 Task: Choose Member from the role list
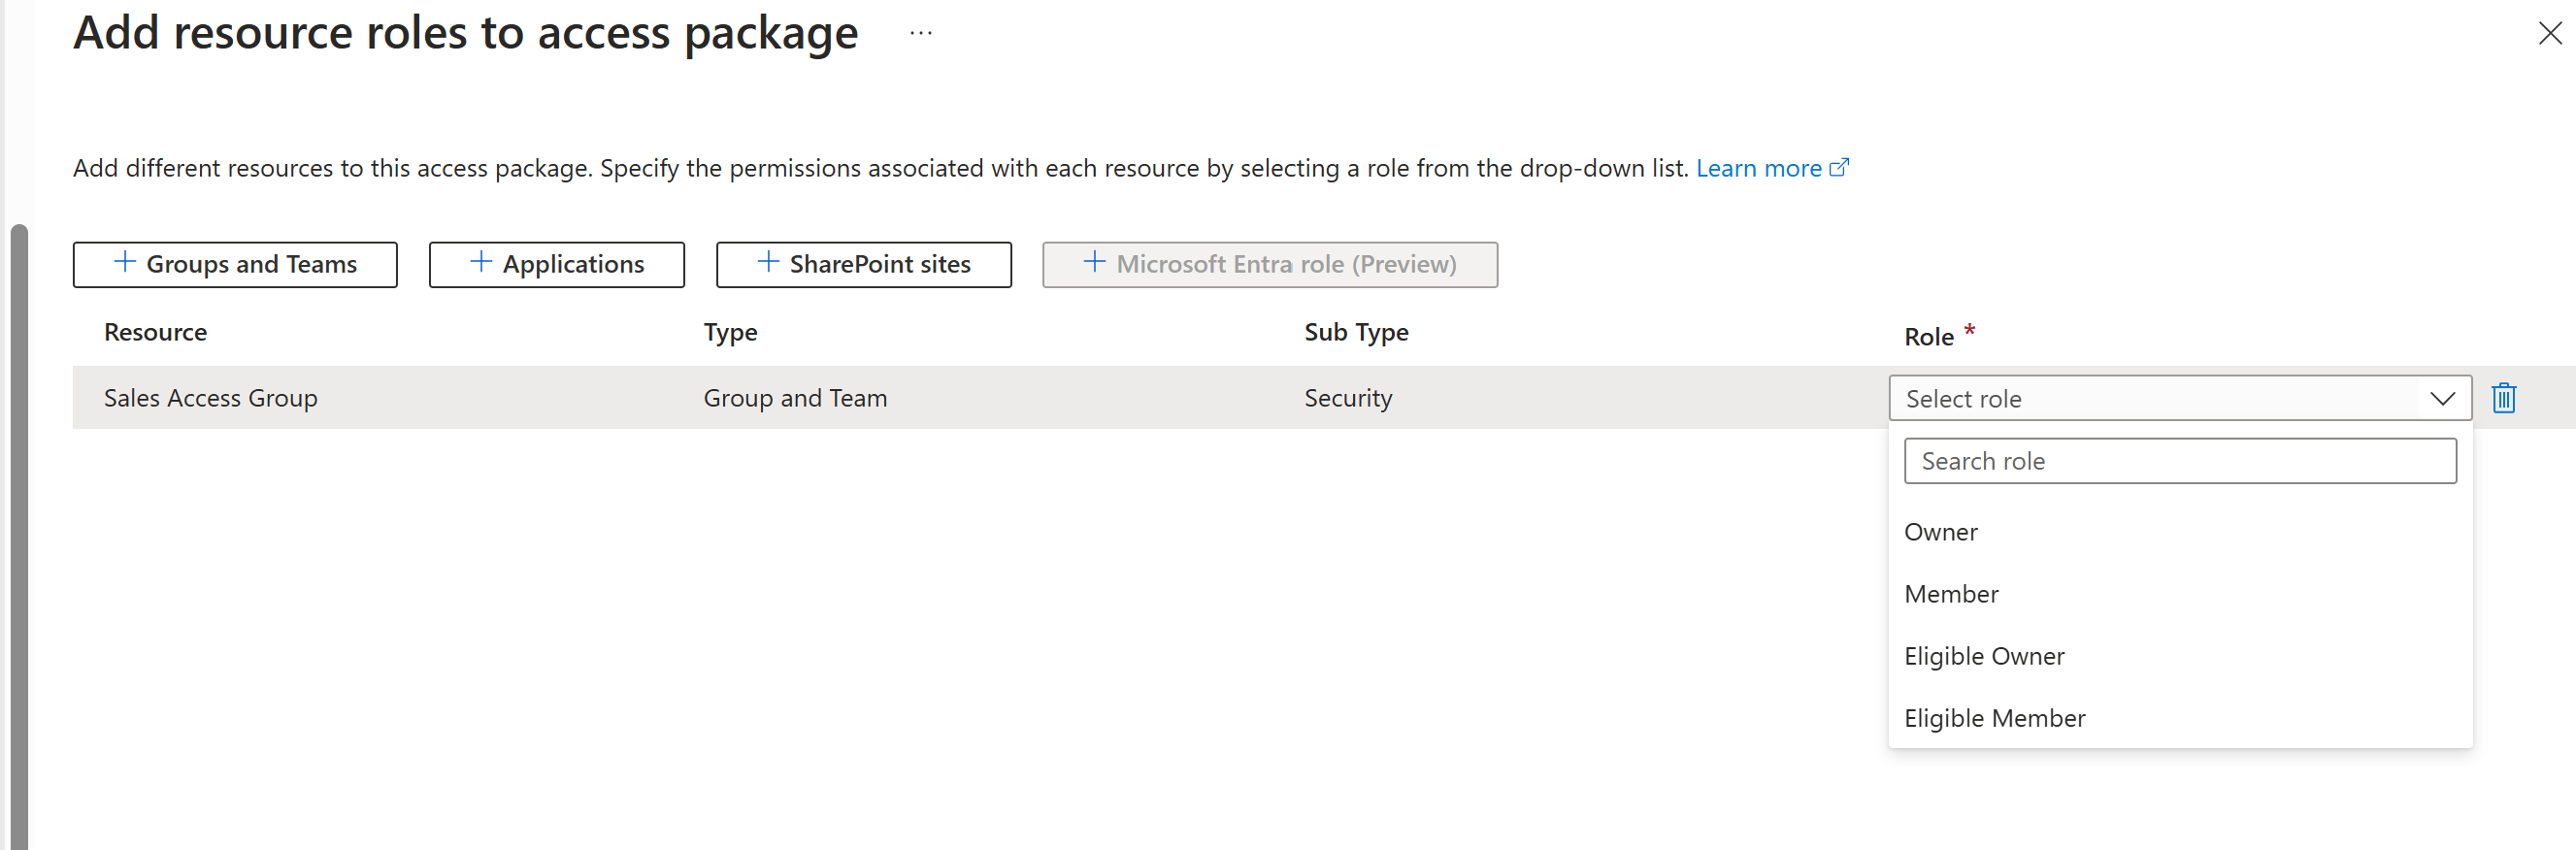point(1951,594)
